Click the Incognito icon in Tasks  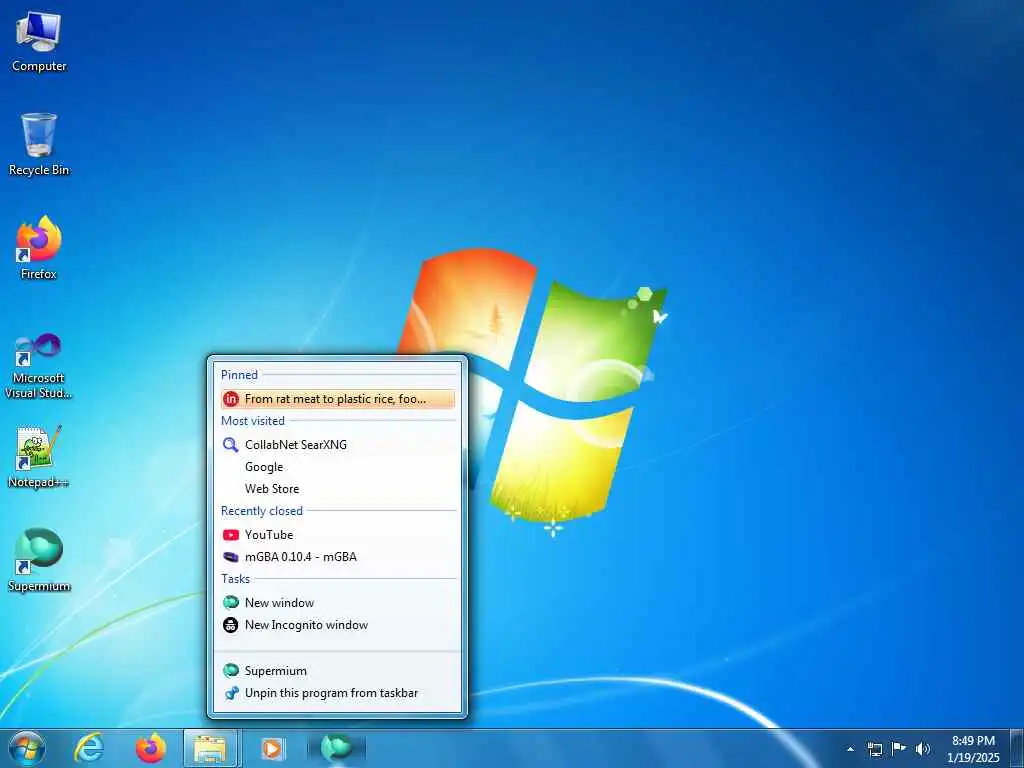(x=231, y=625)
